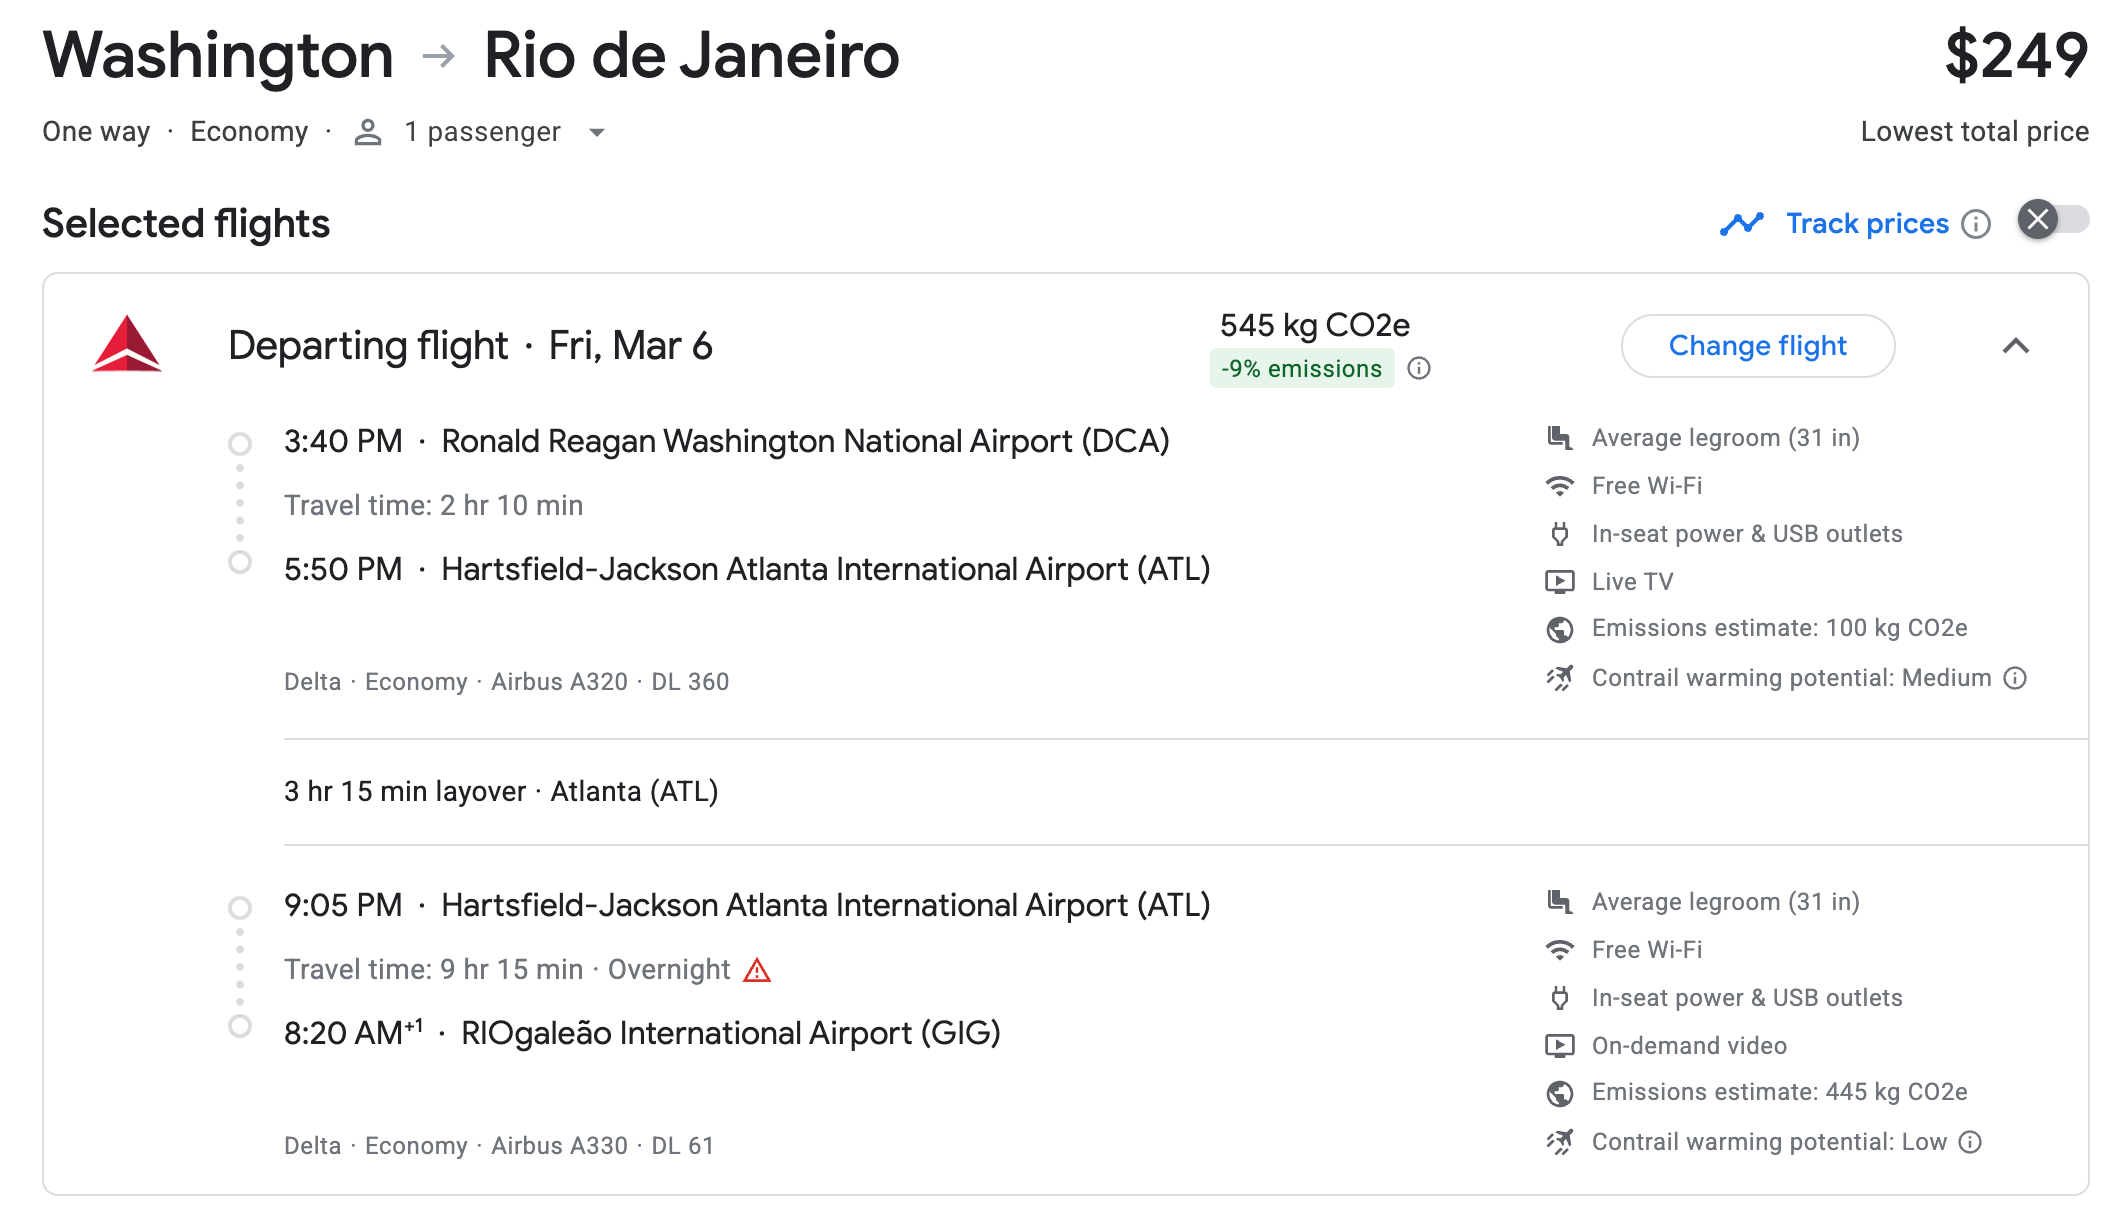Click the Change flight button
The width and height of the screenshot is (2128, 1228).
1758,346
